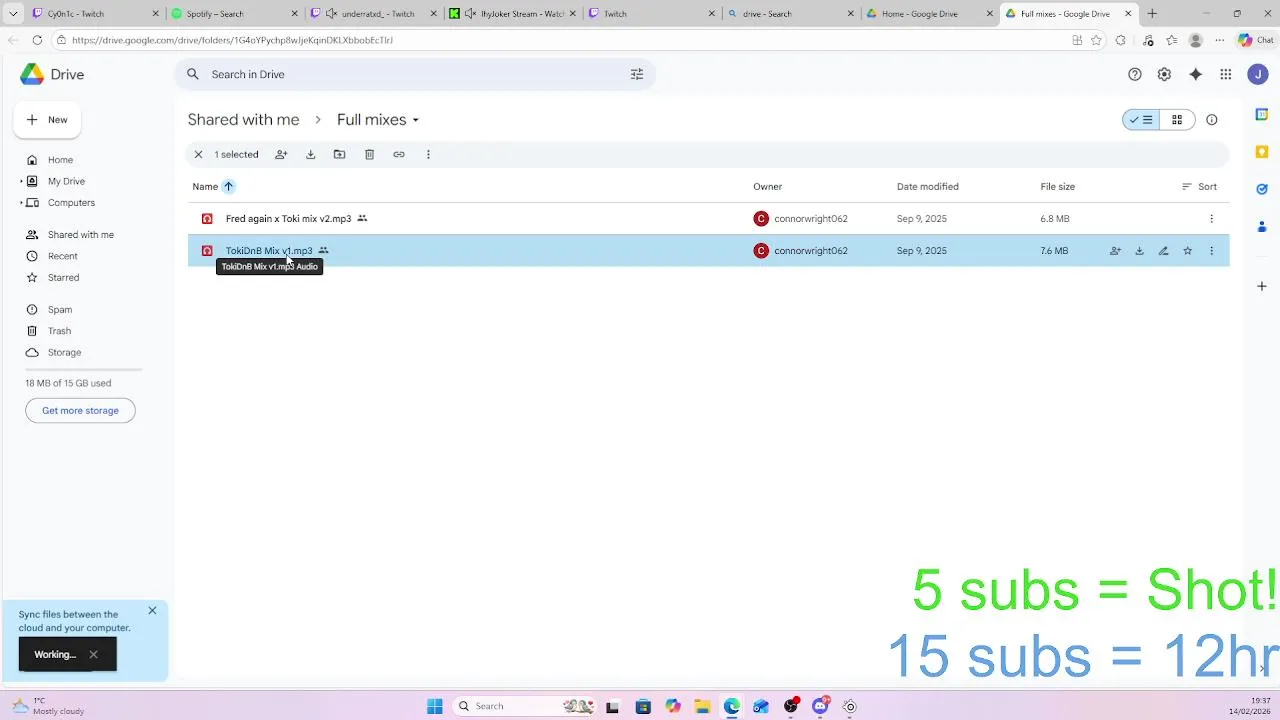Viewport: 1280px width, 720px height.
Task: Get add-ons with the side panel plus icon
Action: 1262,286
